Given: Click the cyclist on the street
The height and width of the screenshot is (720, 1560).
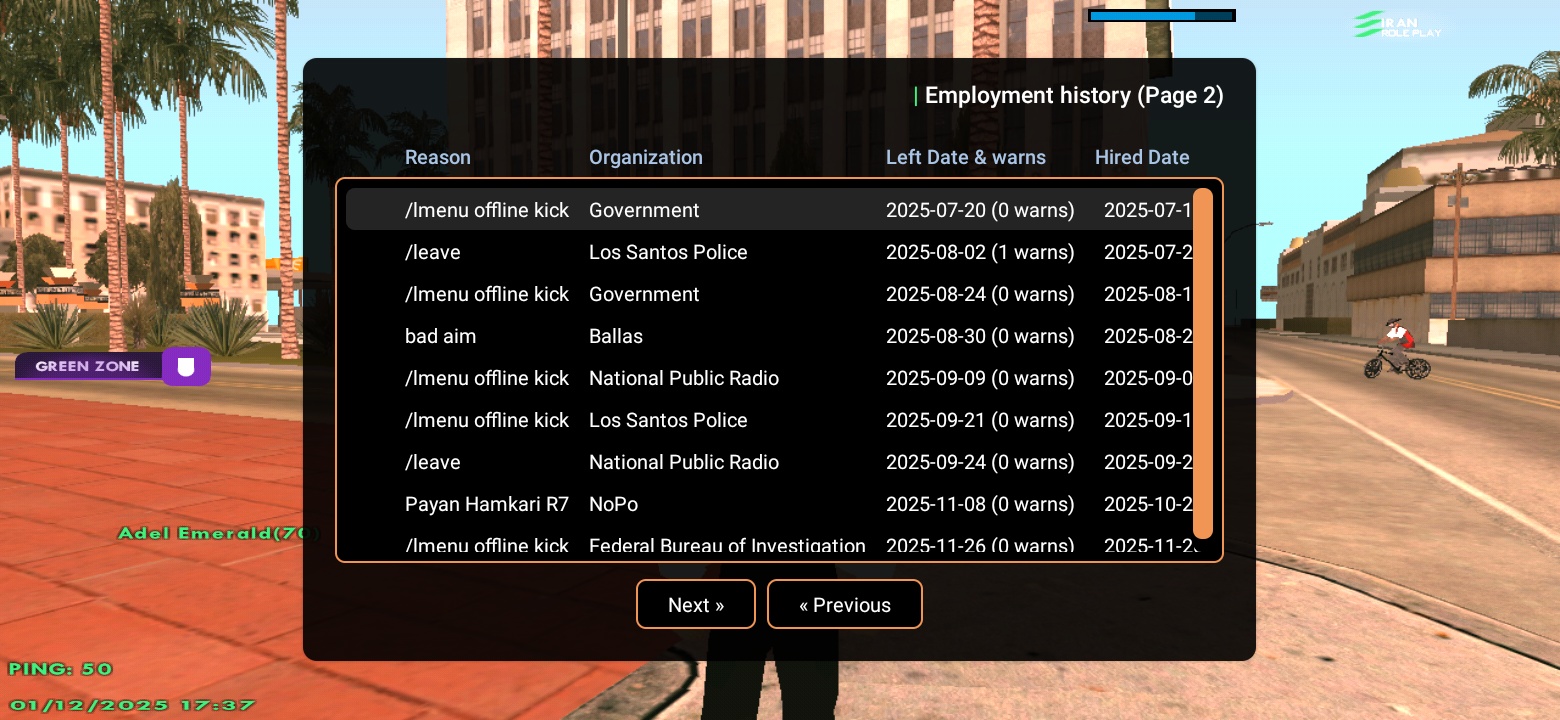Looking at the screenshot, I should (x=1396, y=350).
